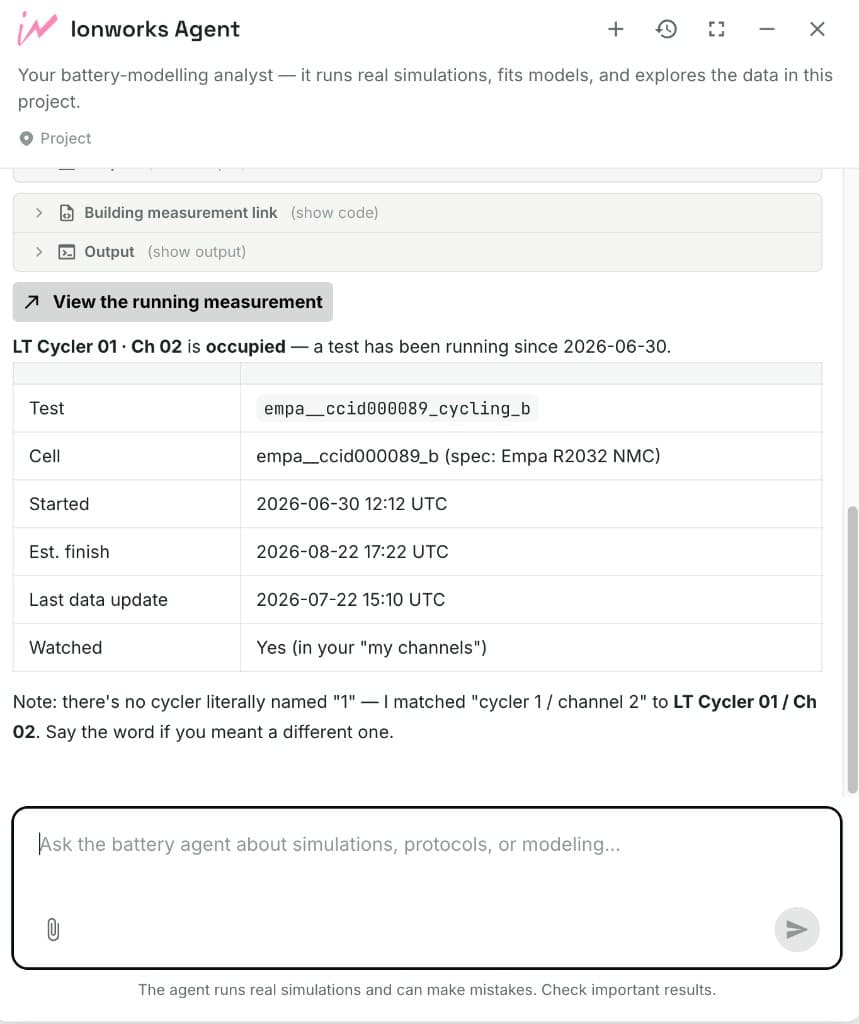
Task: Minimize the Ionworks Agent panel
Action: pyautogui.click(x=767, y=29)
